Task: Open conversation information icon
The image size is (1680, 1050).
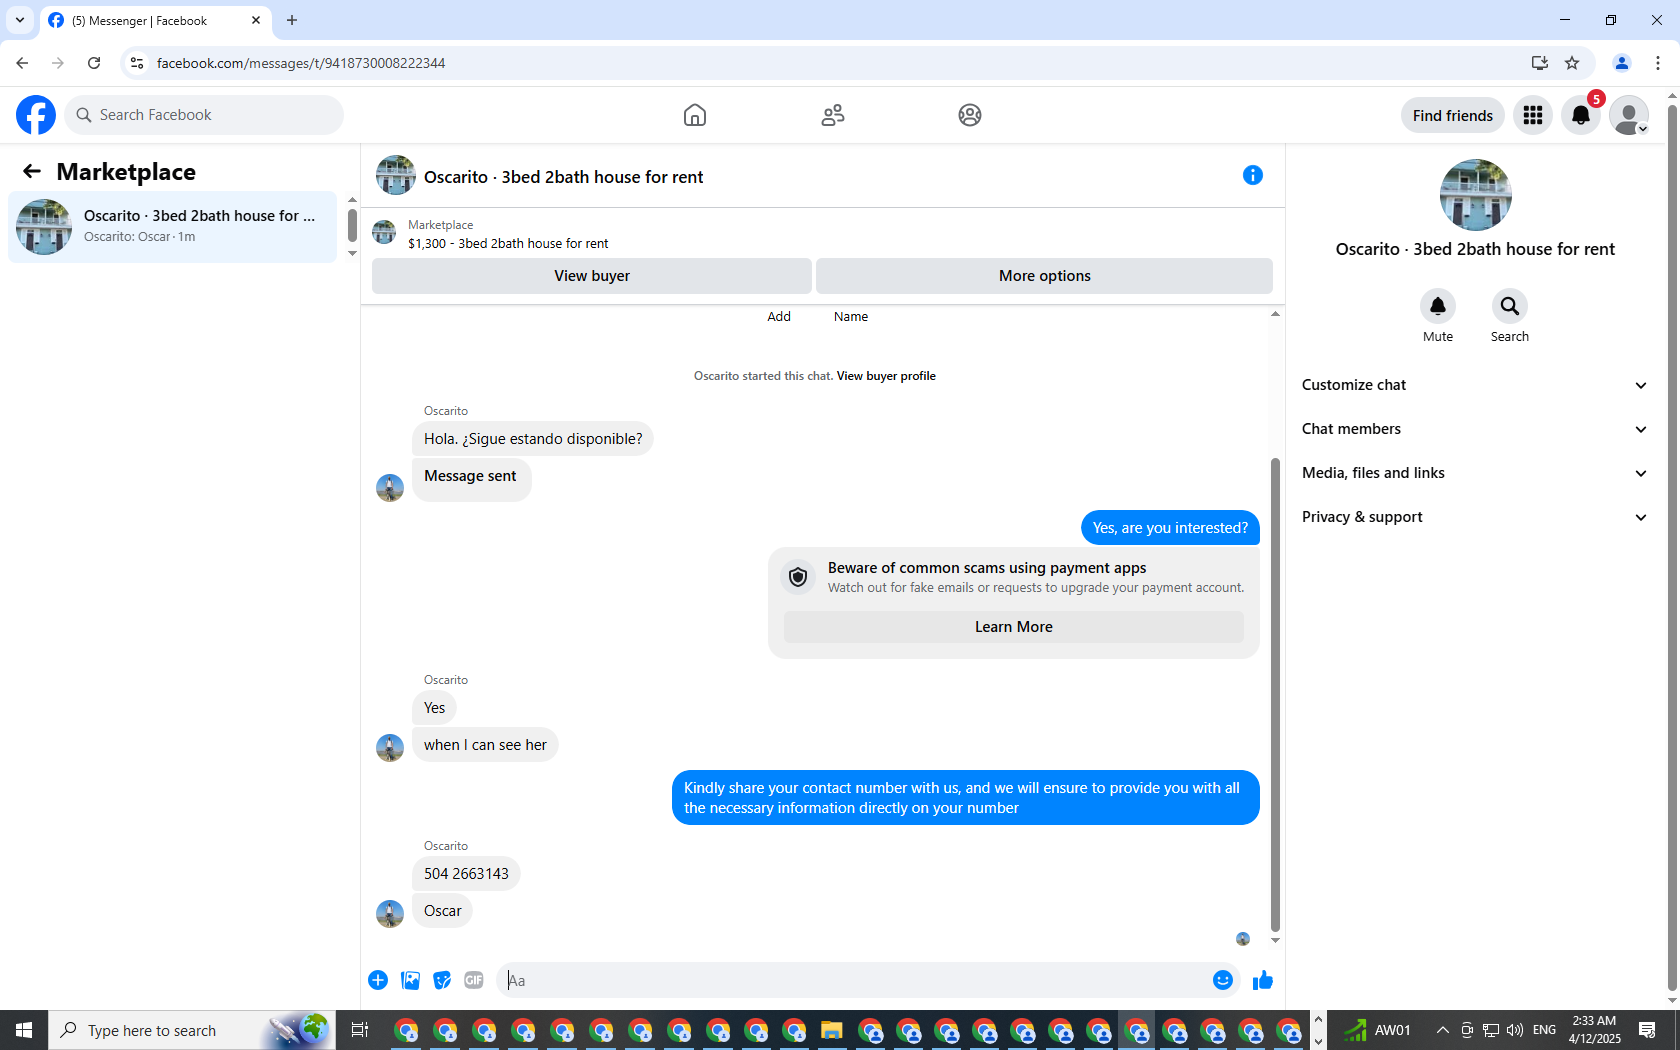Action: (x=1253, y=175)
